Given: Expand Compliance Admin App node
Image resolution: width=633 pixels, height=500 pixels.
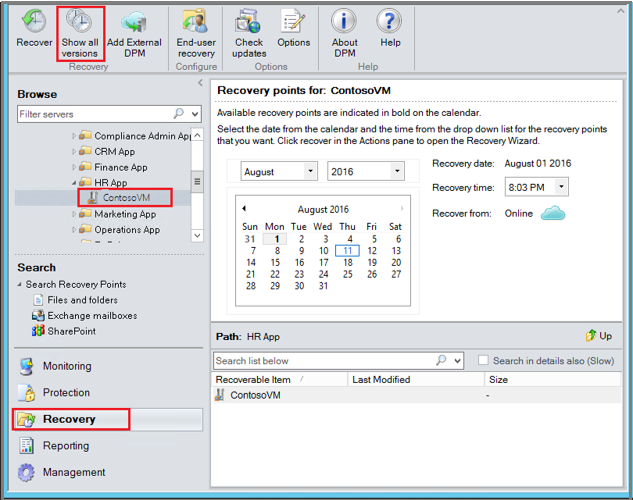Looking at the screenshot, I should tap(74, 136).
